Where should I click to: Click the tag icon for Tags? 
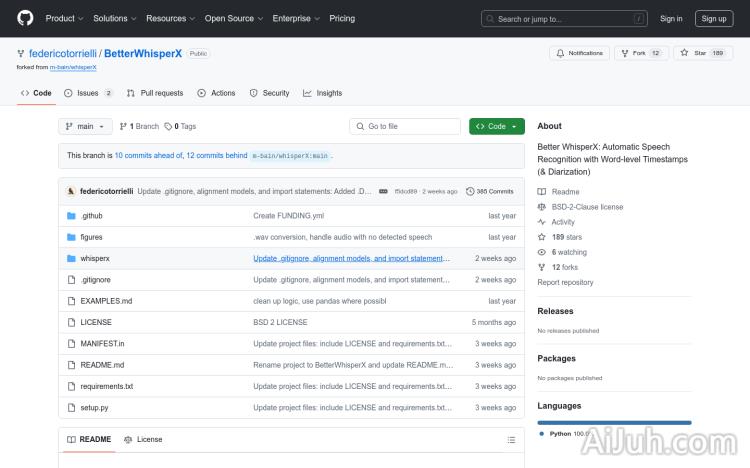pyautogui.click(x=168, y=127)
